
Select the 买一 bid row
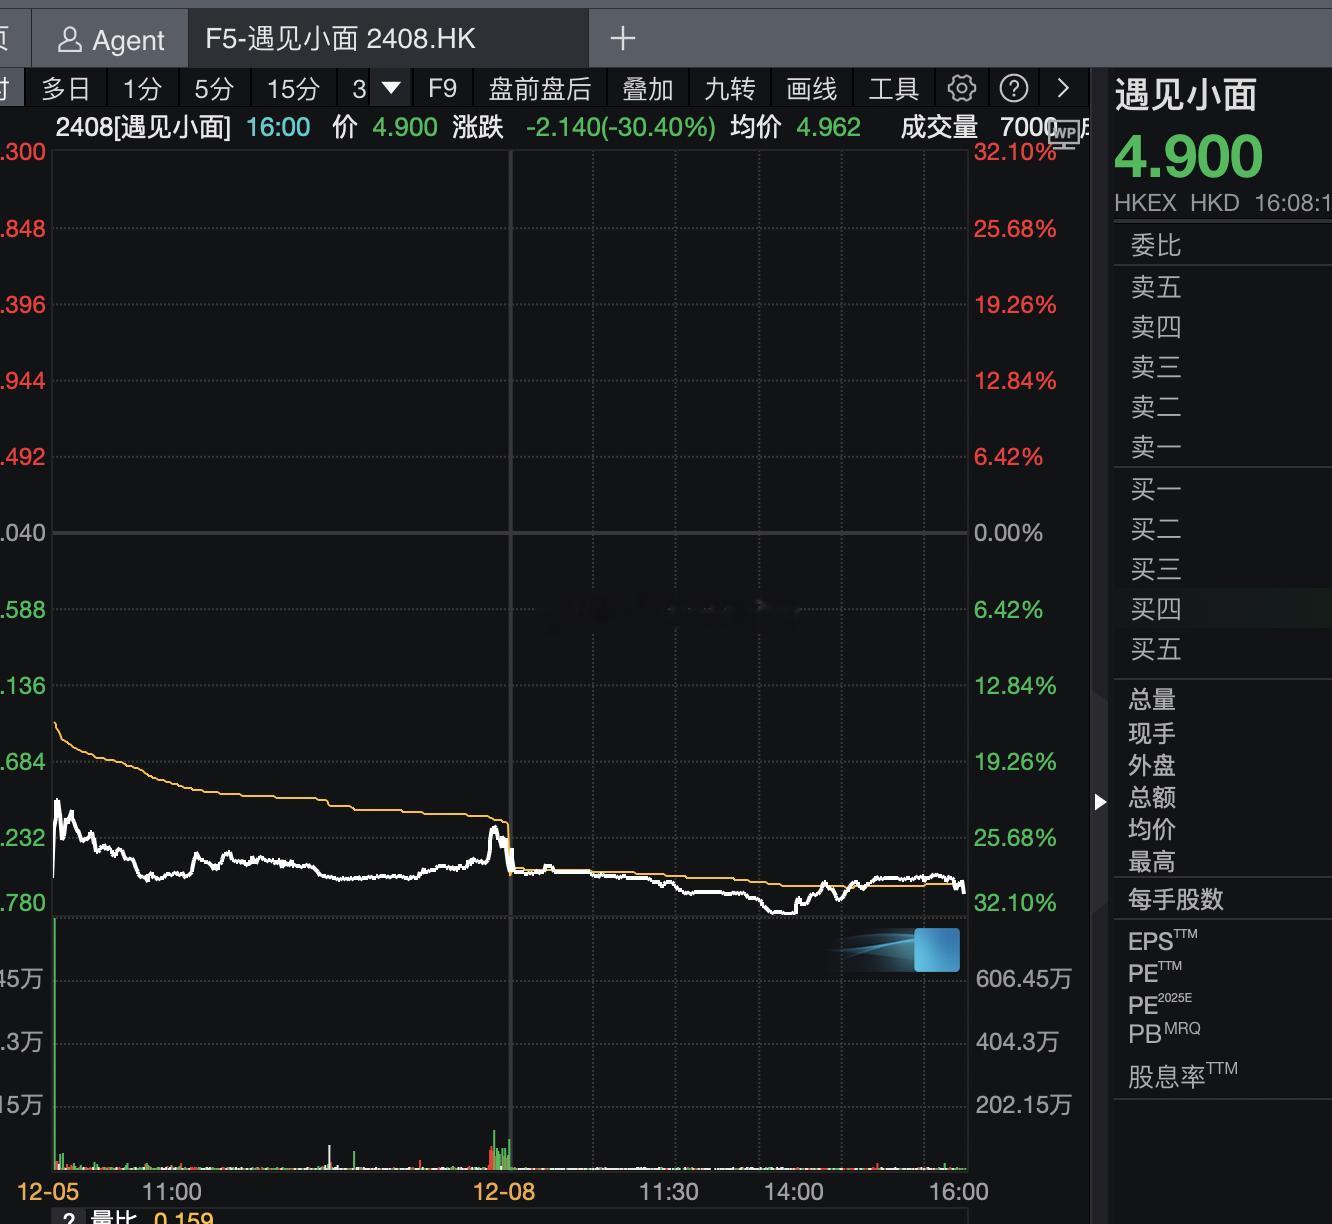tap(1223, 489)
